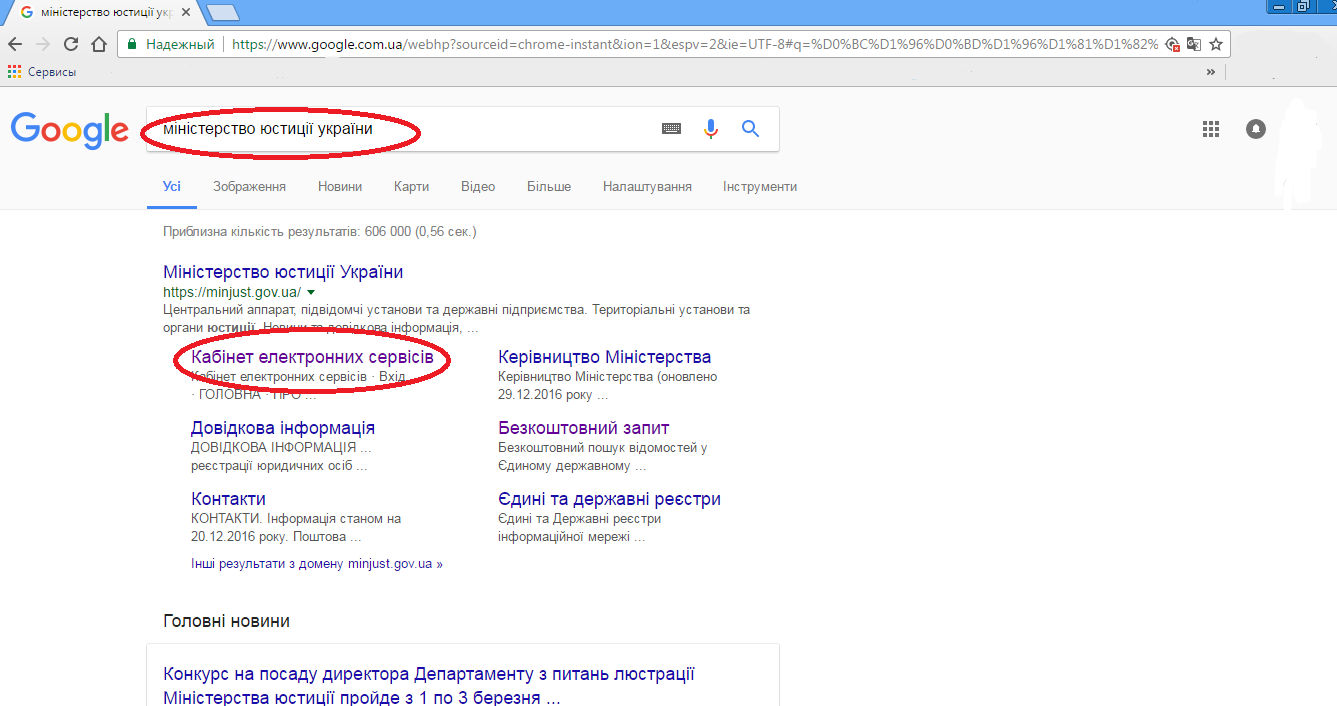Open the Міністерство юстиції України result

tap(283, 272)
